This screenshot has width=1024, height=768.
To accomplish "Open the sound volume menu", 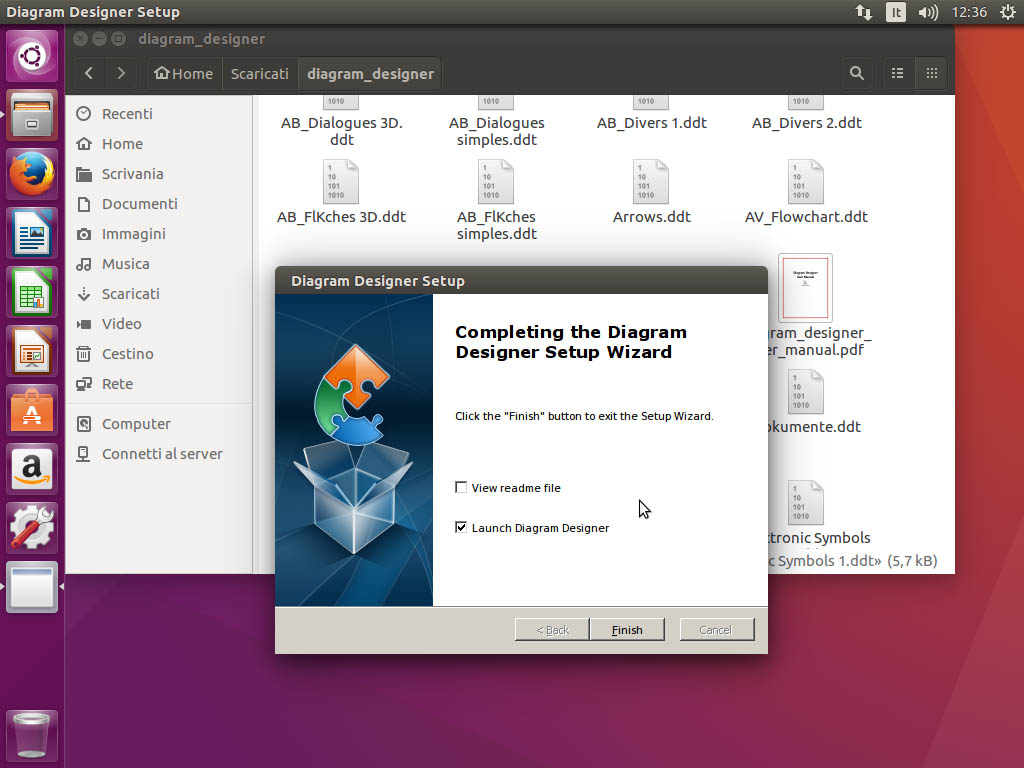I will click(x=928, y=12).
